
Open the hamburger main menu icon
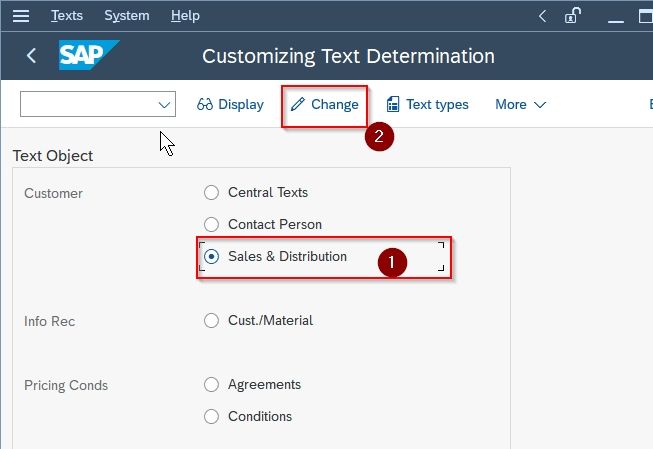click(21, 16)
